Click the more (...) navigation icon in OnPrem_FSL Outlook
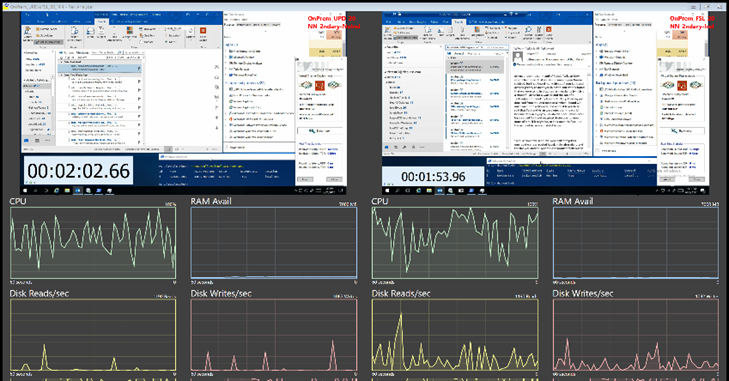Image resolution: width=729 pixels, height=381 pixels. click(x=422, y=147)
